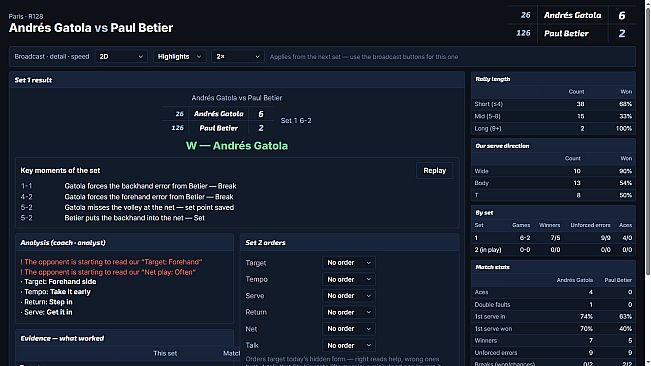This screenshot has height=366, width=651.
Task: Open the Return order dropdown
Action: tap(349, 312)
